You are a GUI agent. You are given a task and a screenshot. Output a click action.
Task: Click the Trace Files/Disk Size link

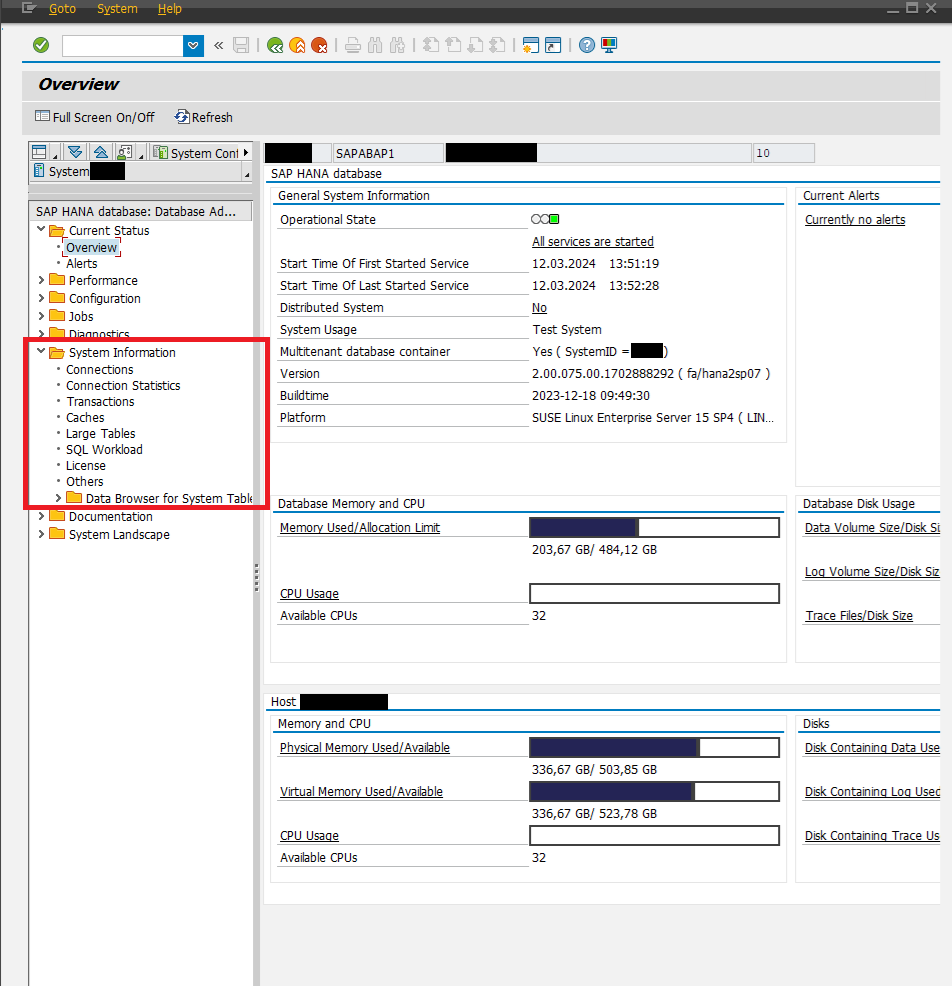[859, 616]
